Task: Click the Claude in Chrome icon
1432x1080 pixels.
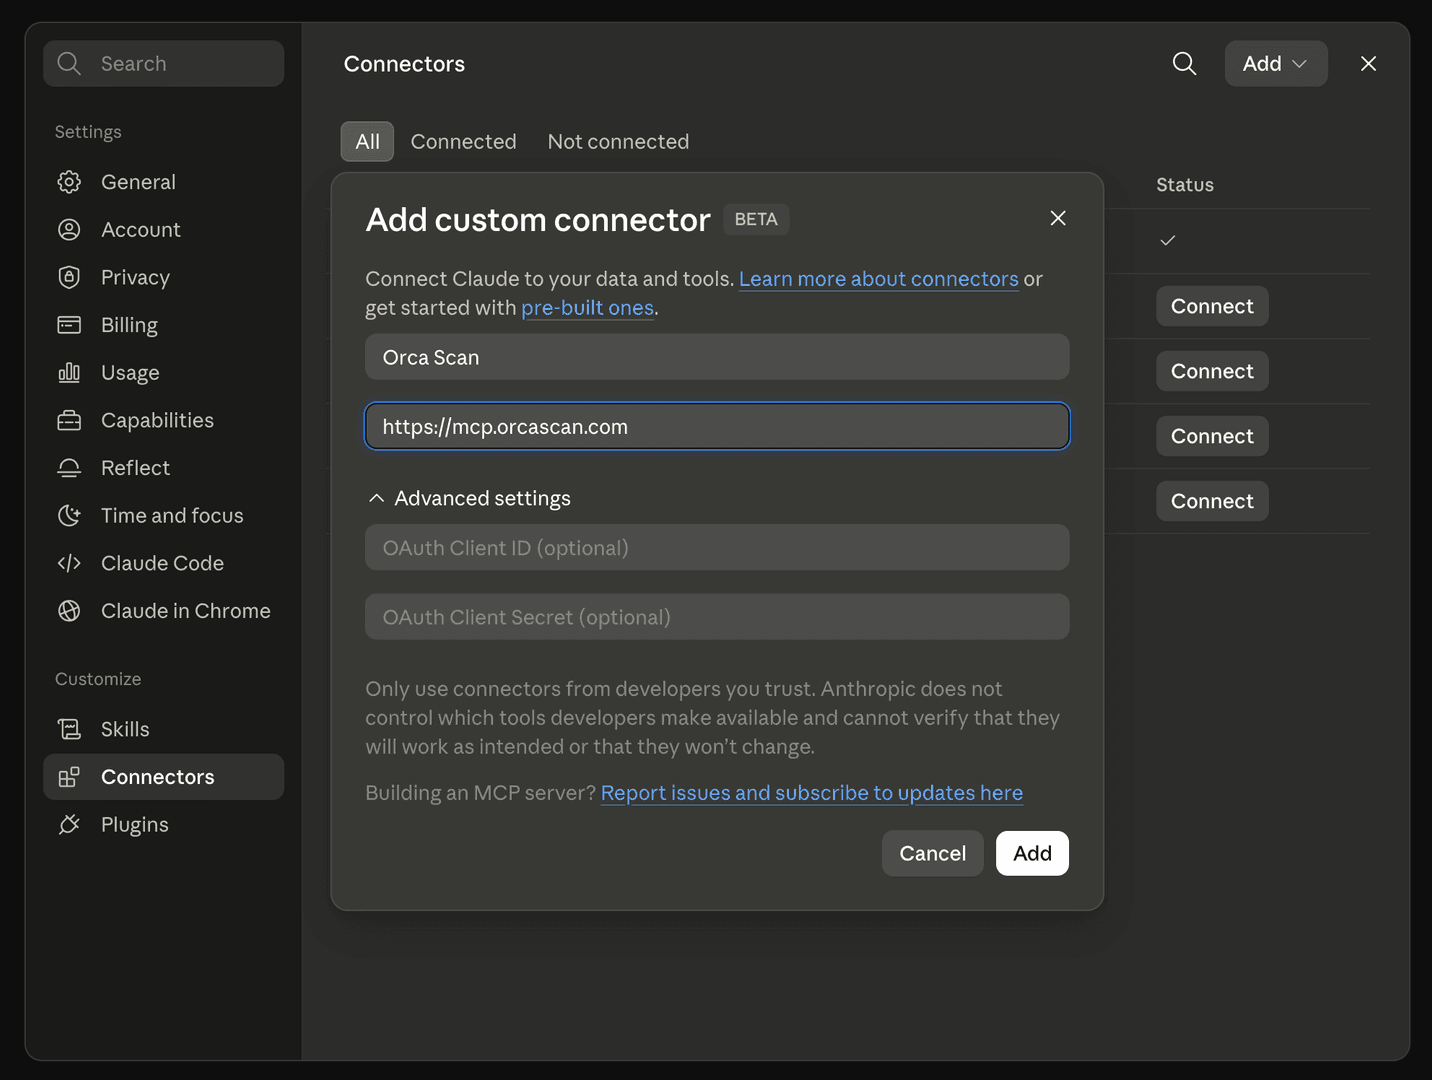Action: pos(69,611)
